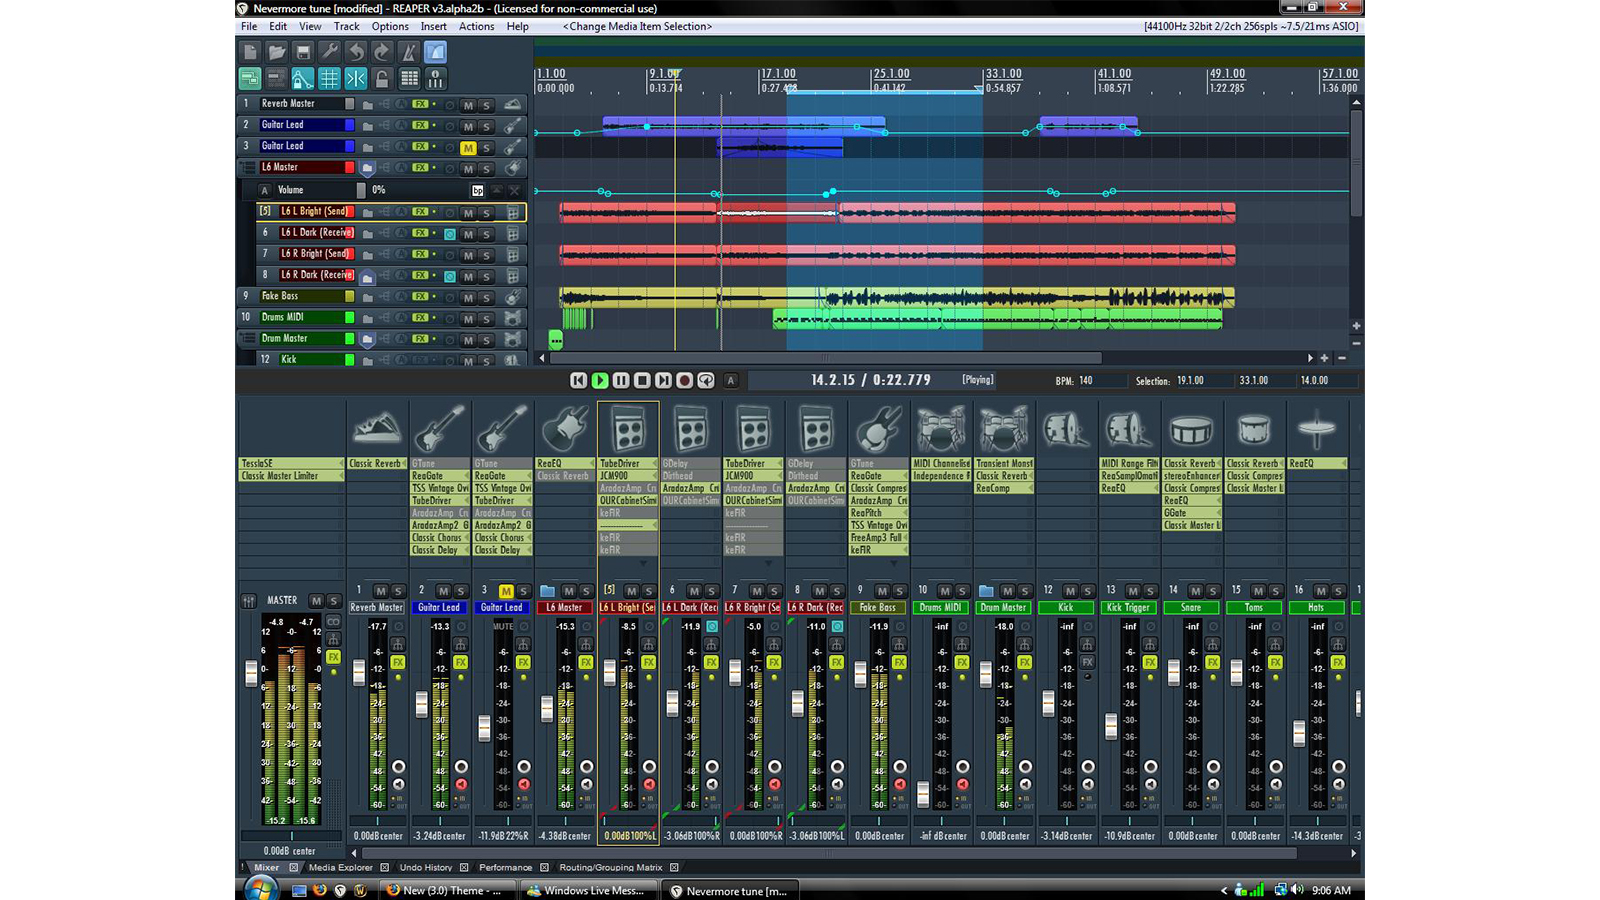This screenshot has width=1600, height=900.
Task: Collapse the L6 Master folder track
Action: click(x=368, y=168)
